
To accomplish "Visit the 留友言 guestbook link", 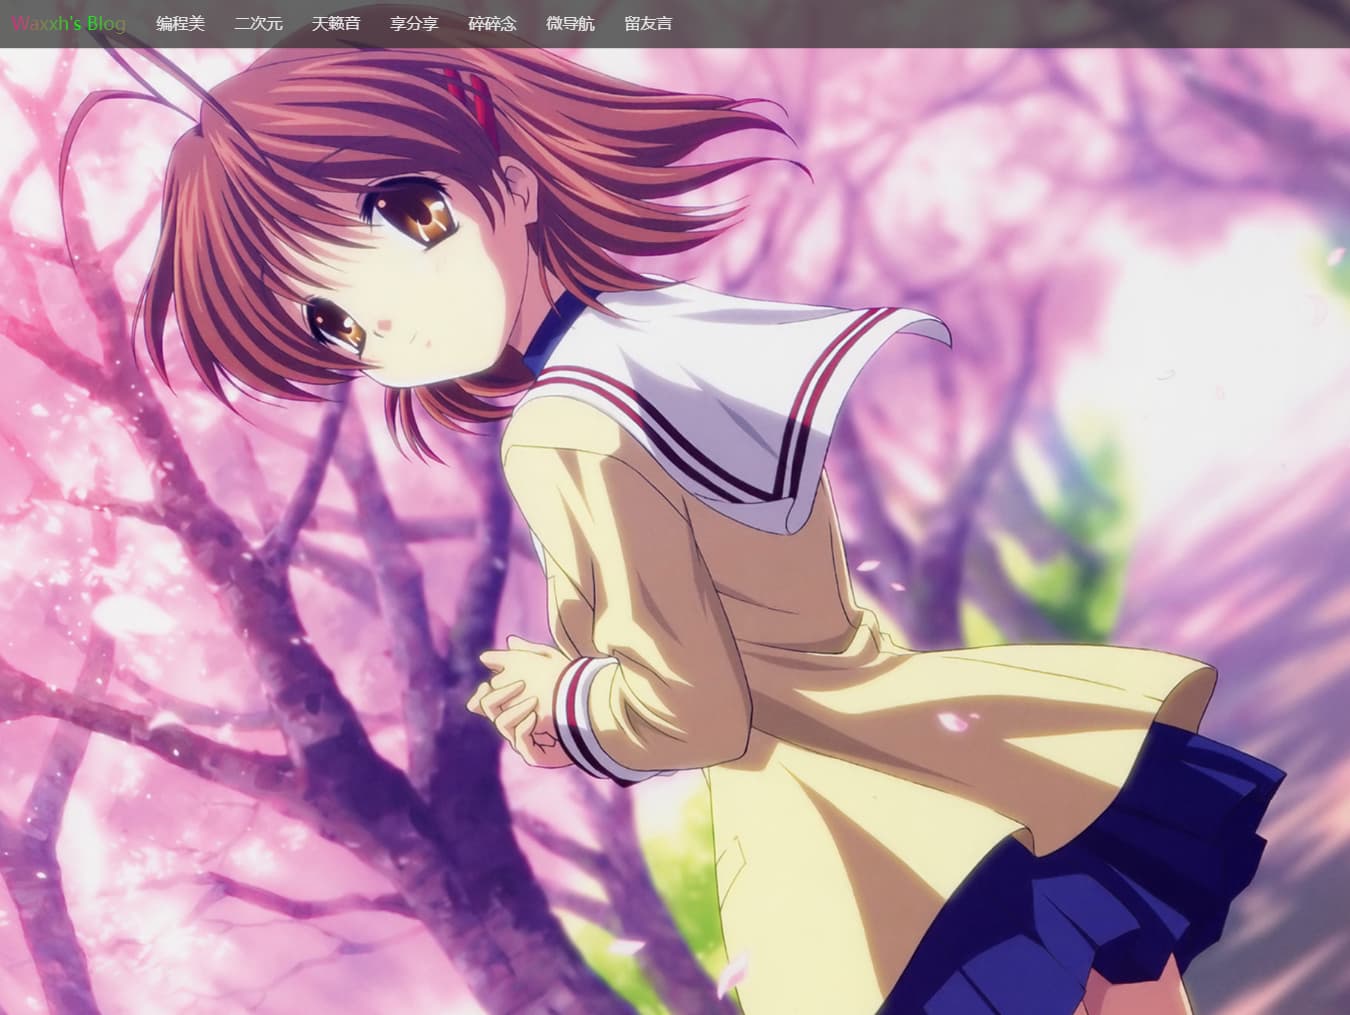I will click(648, 23).
